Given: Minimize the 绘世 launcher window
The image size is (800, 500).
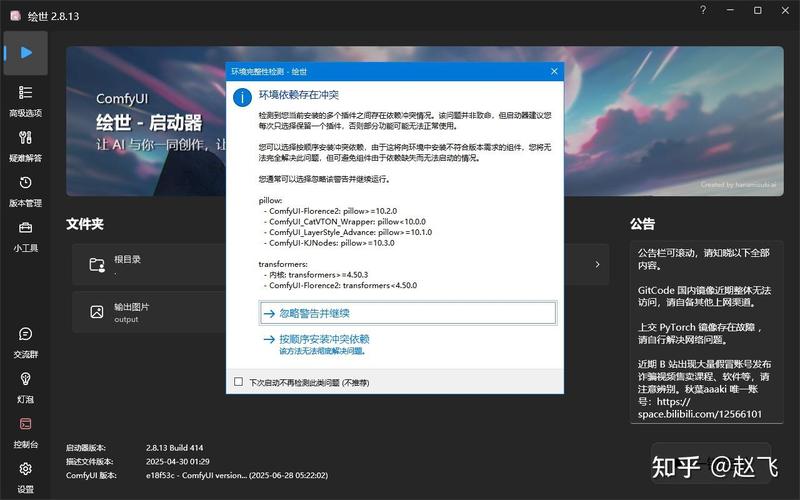Looking at the screenshot, I should tap(730, 10).
